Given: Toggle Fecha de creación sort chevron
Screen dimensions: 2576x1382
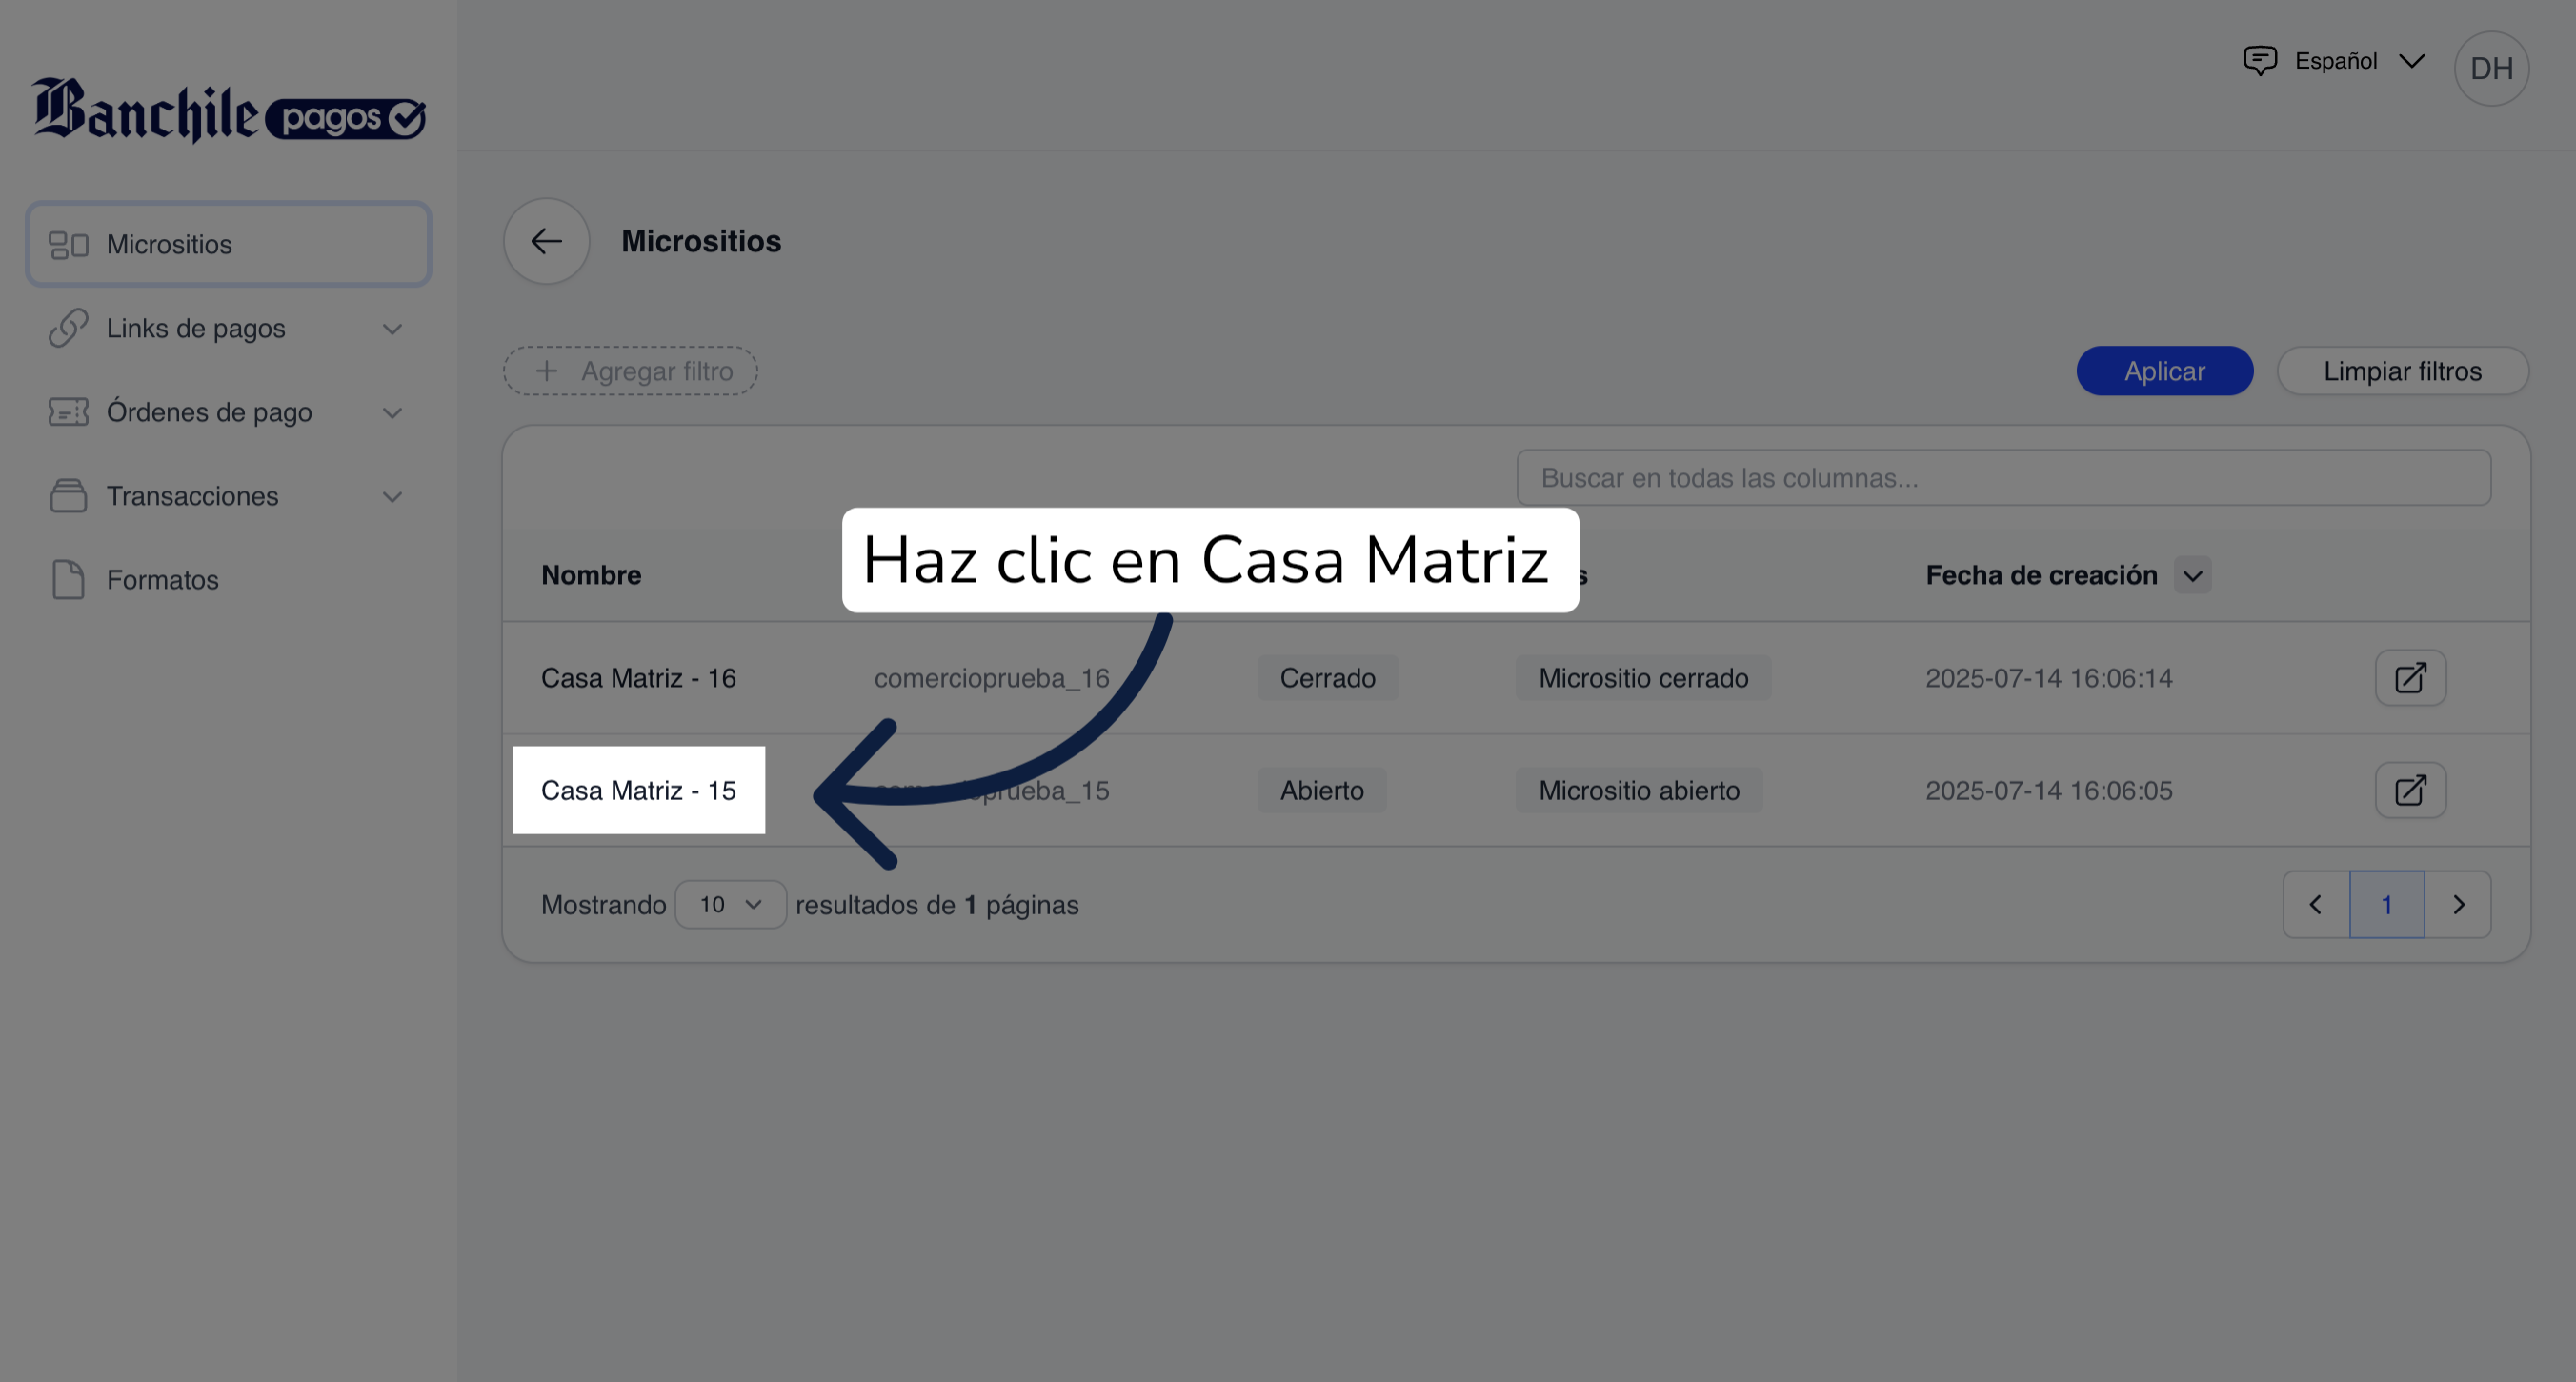Looking at the screenshot, I should 2193,575.
